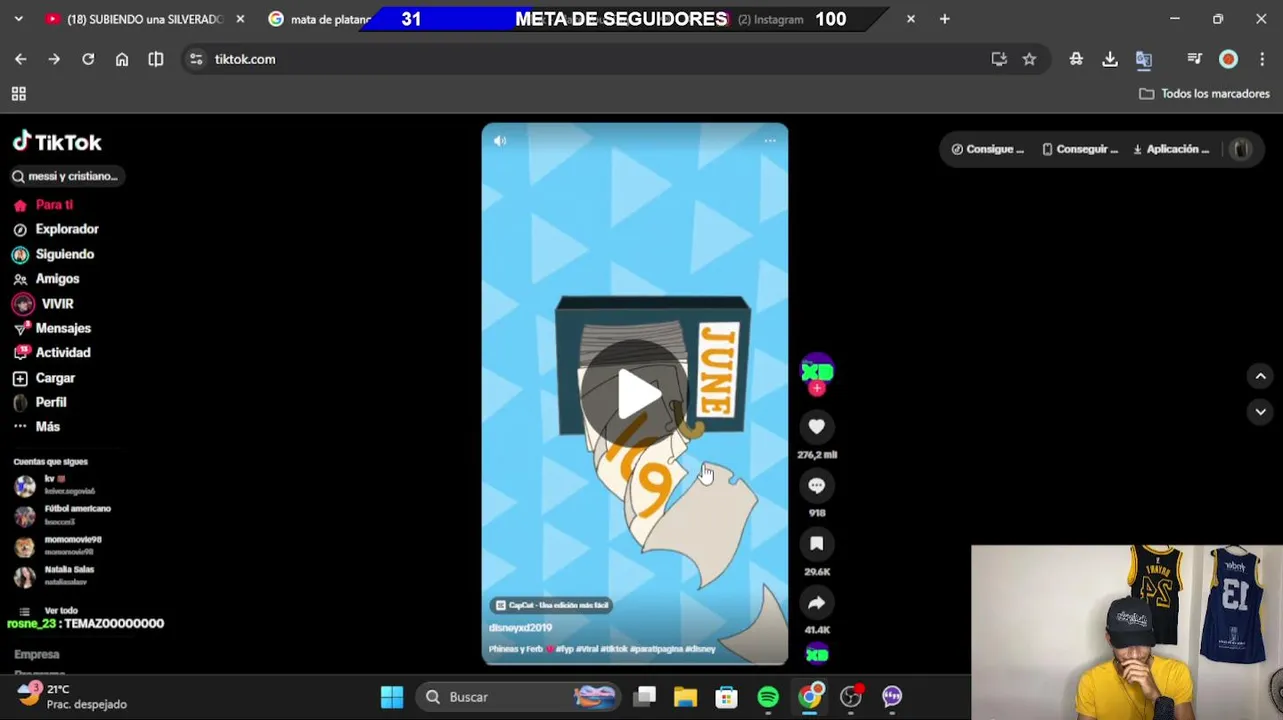Viewport: 1283px width, 720px height.
Task: Open Microsoft Store from taskbar
Action: [727, 697]
